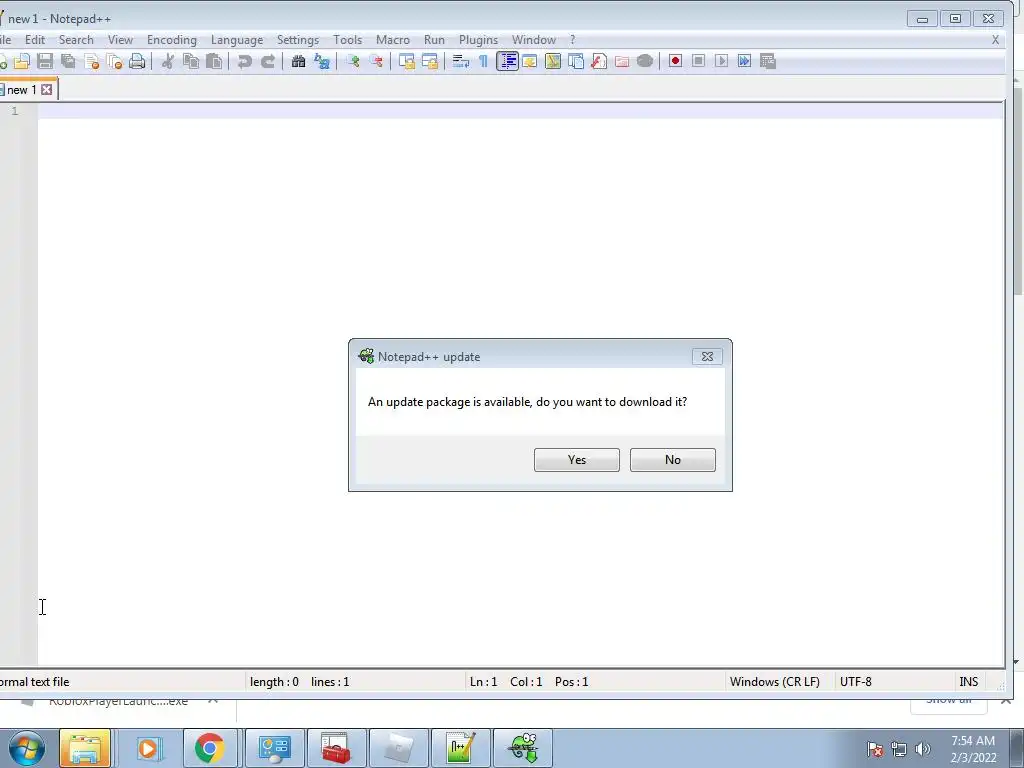Screen dimensions: 1024x768
Task: Click the UTF-8 encoding status entry
Action: [x=856, y=682]
